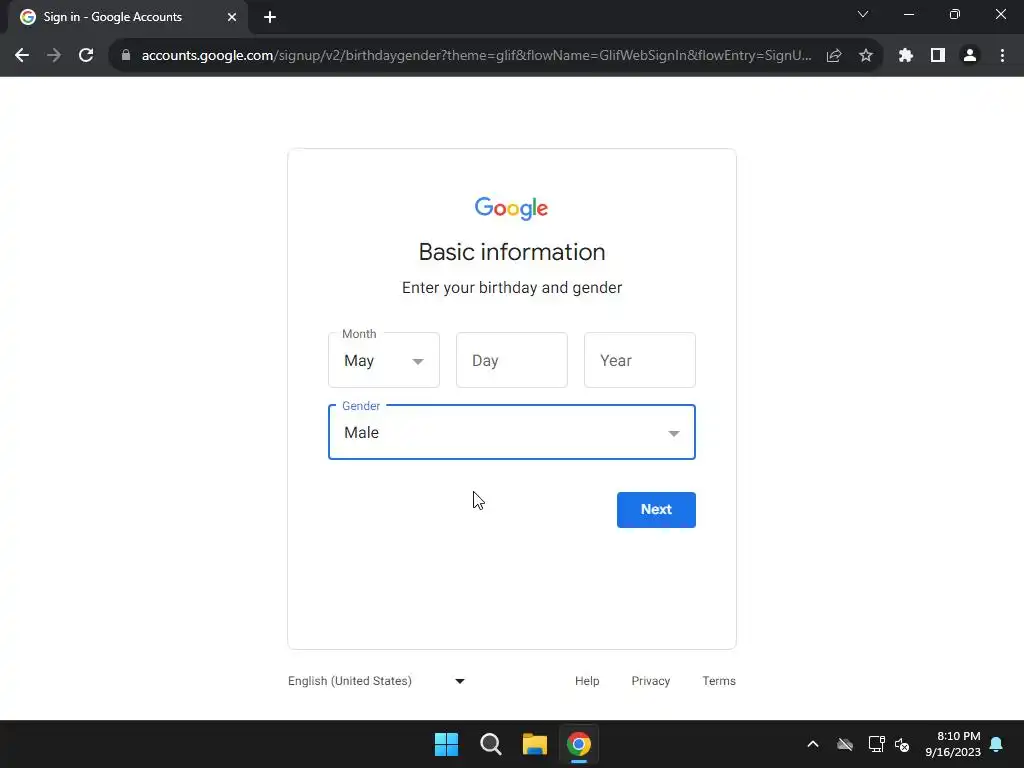Click the Google logo
Screen dimensions: 1024x768
(x=512, y=208)
